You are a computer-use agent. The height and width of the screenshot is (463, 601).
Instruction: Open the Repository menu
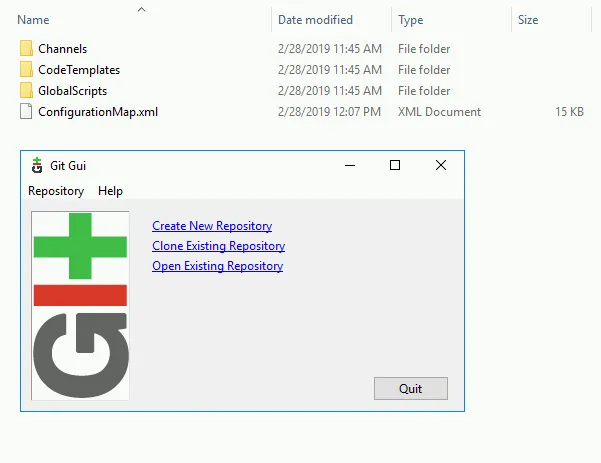coord(56,191)
